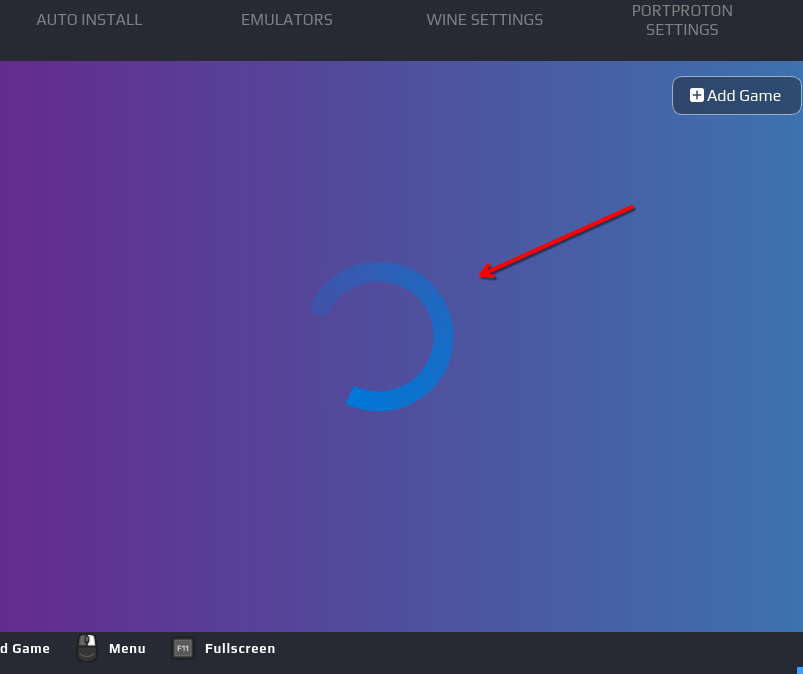Click the mouse icon beside Menu
The width and height of the screenshot is (803, 674).
coord(87,648)
